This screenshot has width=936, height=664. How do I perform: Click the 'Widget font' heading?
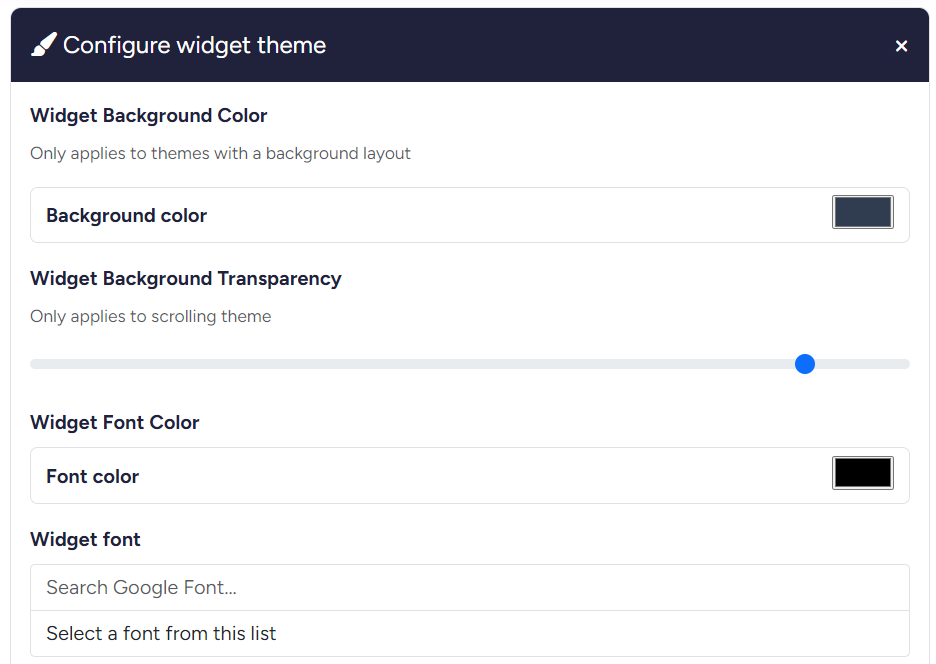click(x=85, y=539)
